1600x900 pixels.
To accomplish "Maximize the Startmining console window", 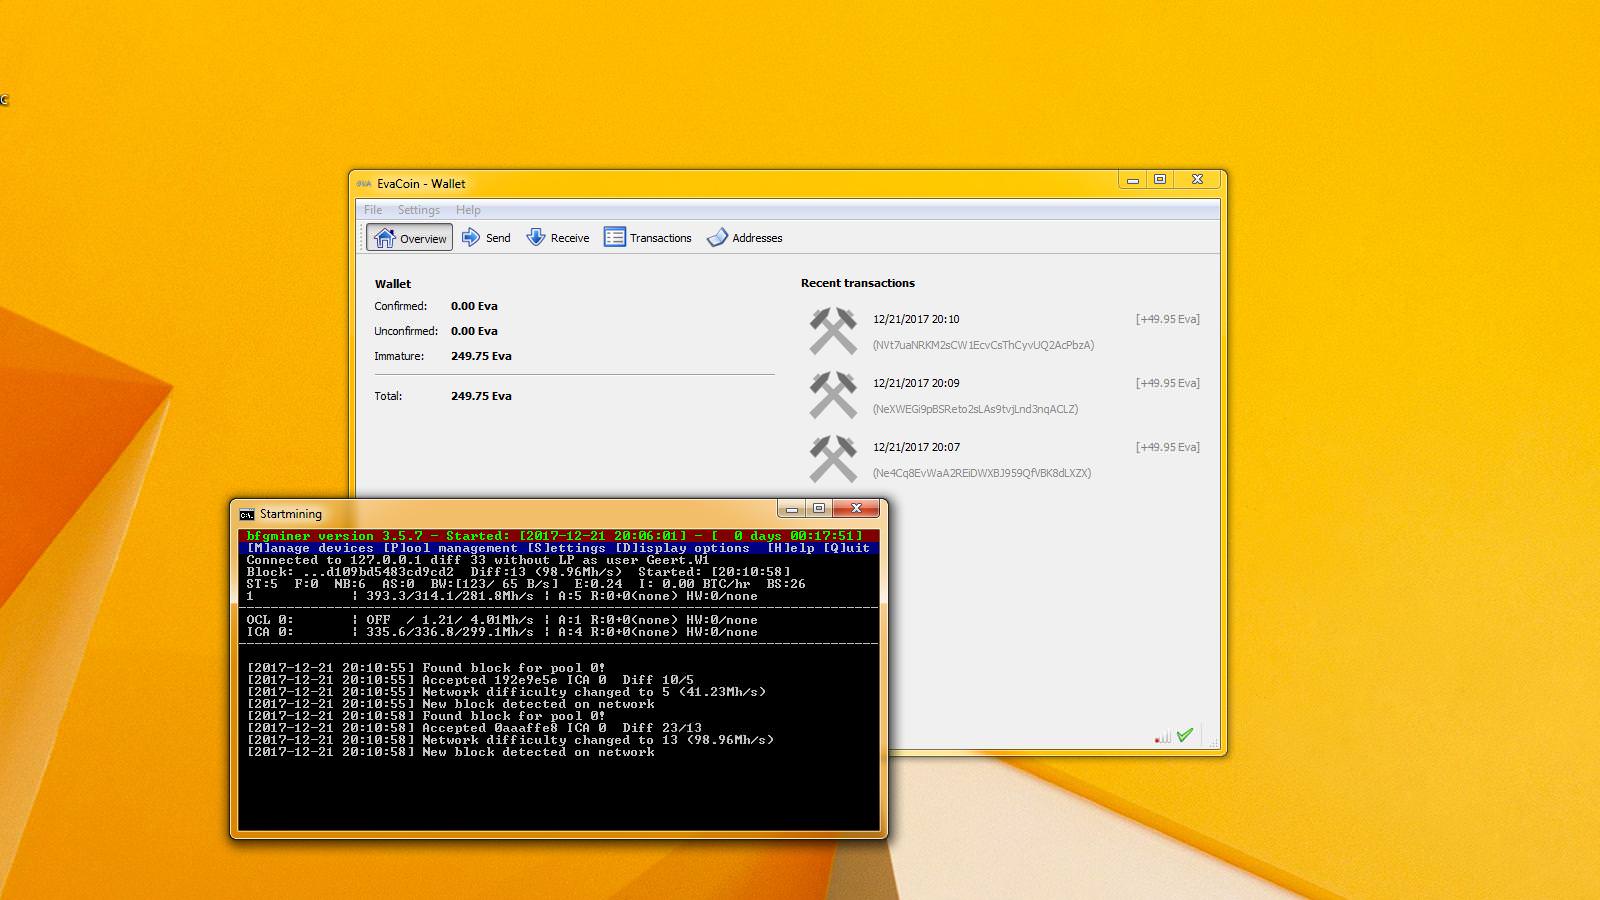I will coord(819,509).
